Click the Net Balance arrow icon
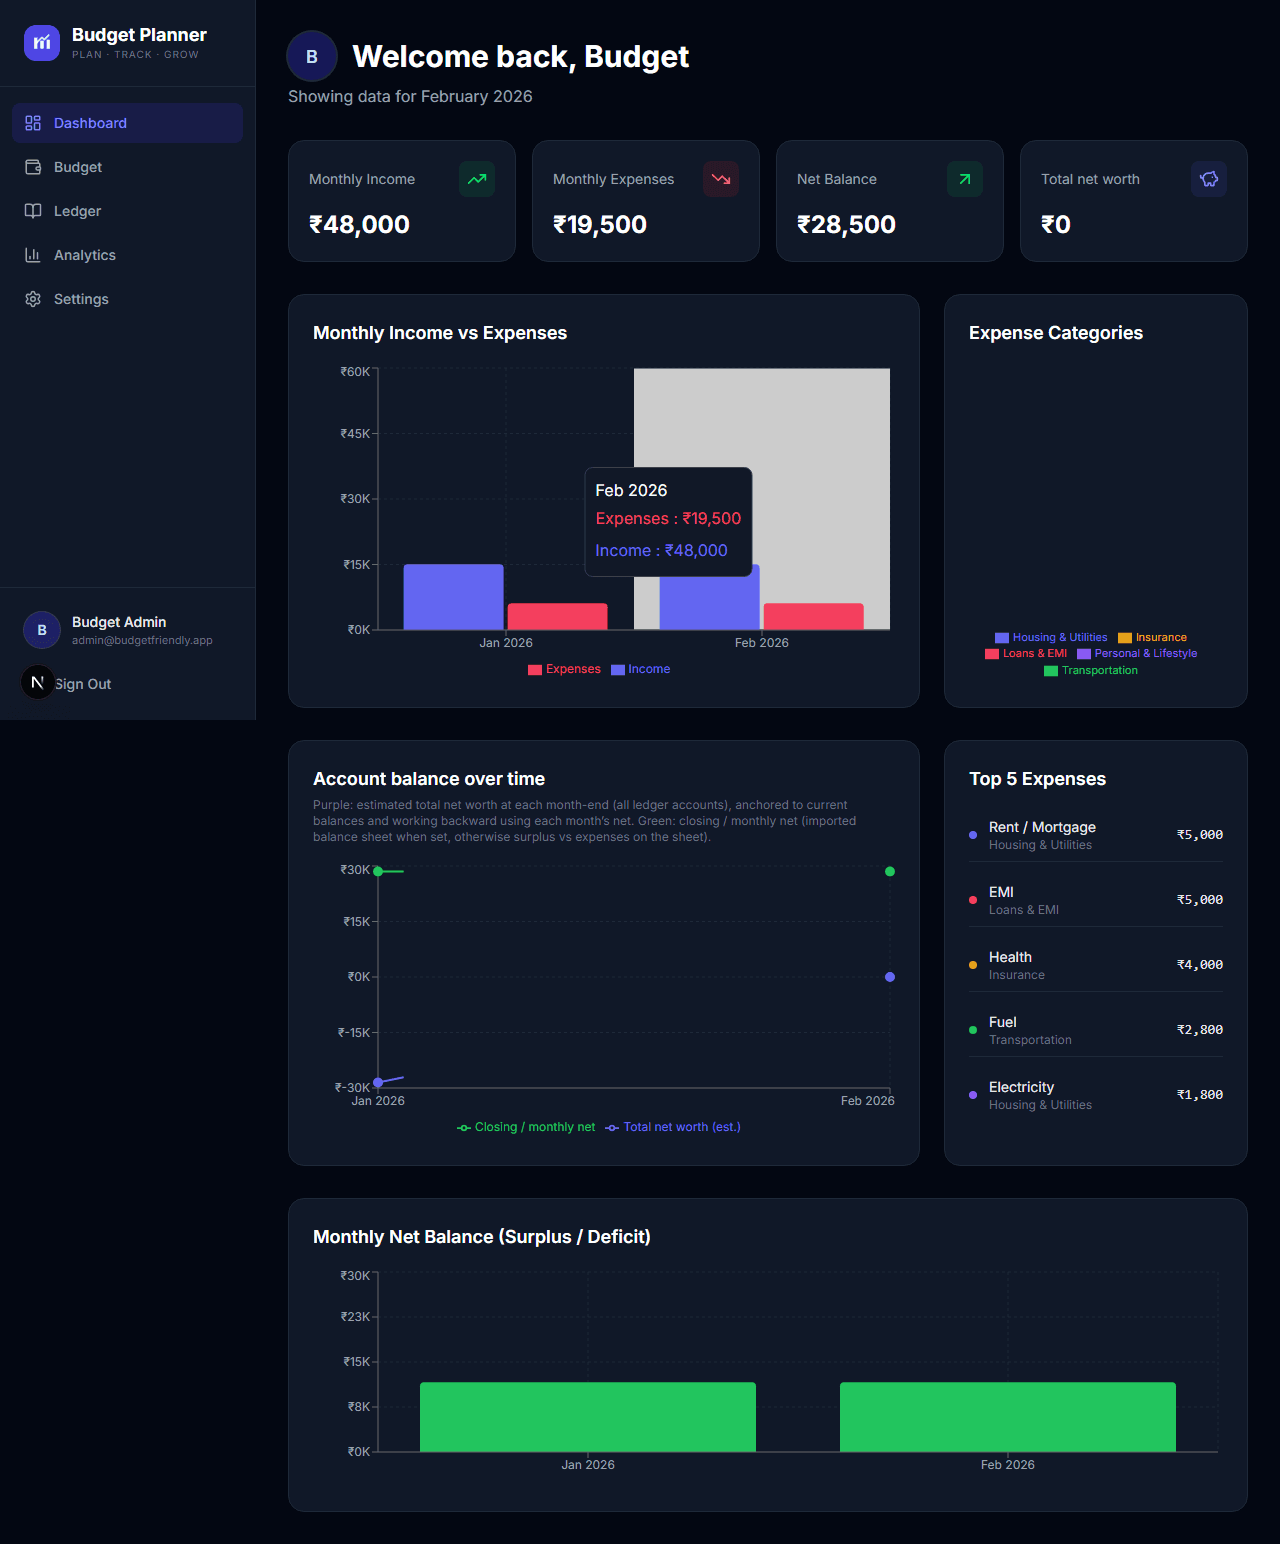This screenshot has height=1544, width=1280. (965, 179)
